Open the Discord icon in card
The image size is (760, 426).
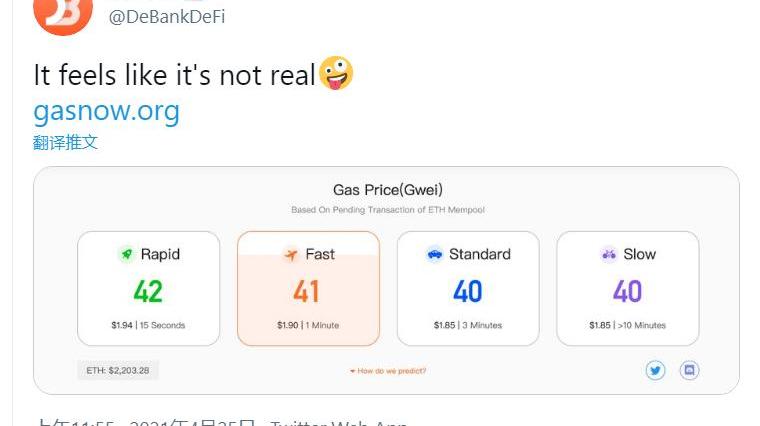(689, 370)
